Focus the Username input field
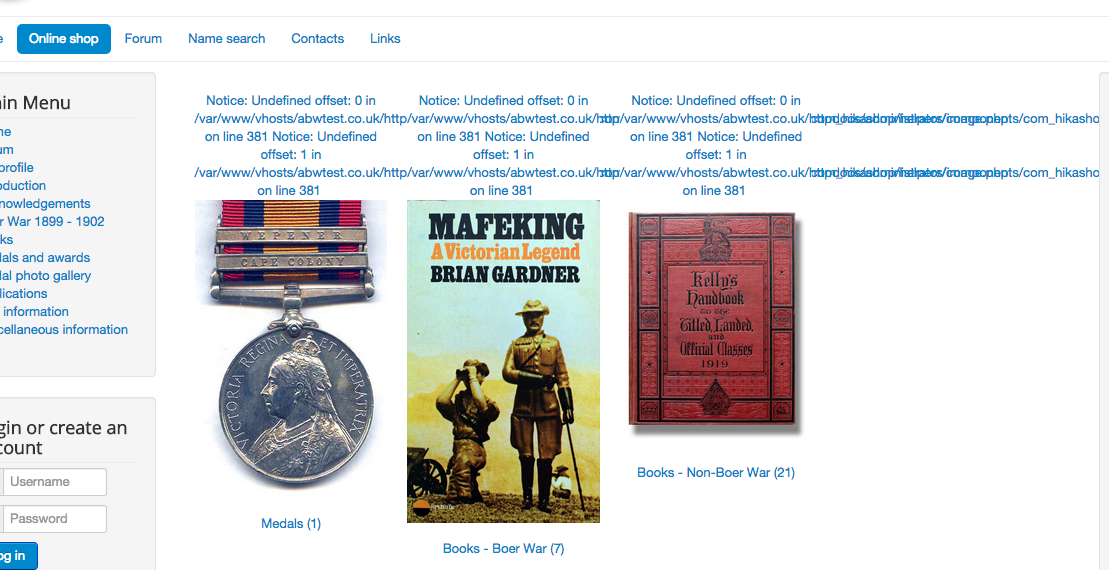The image size is (1109, 570). (x=54, y=482)
